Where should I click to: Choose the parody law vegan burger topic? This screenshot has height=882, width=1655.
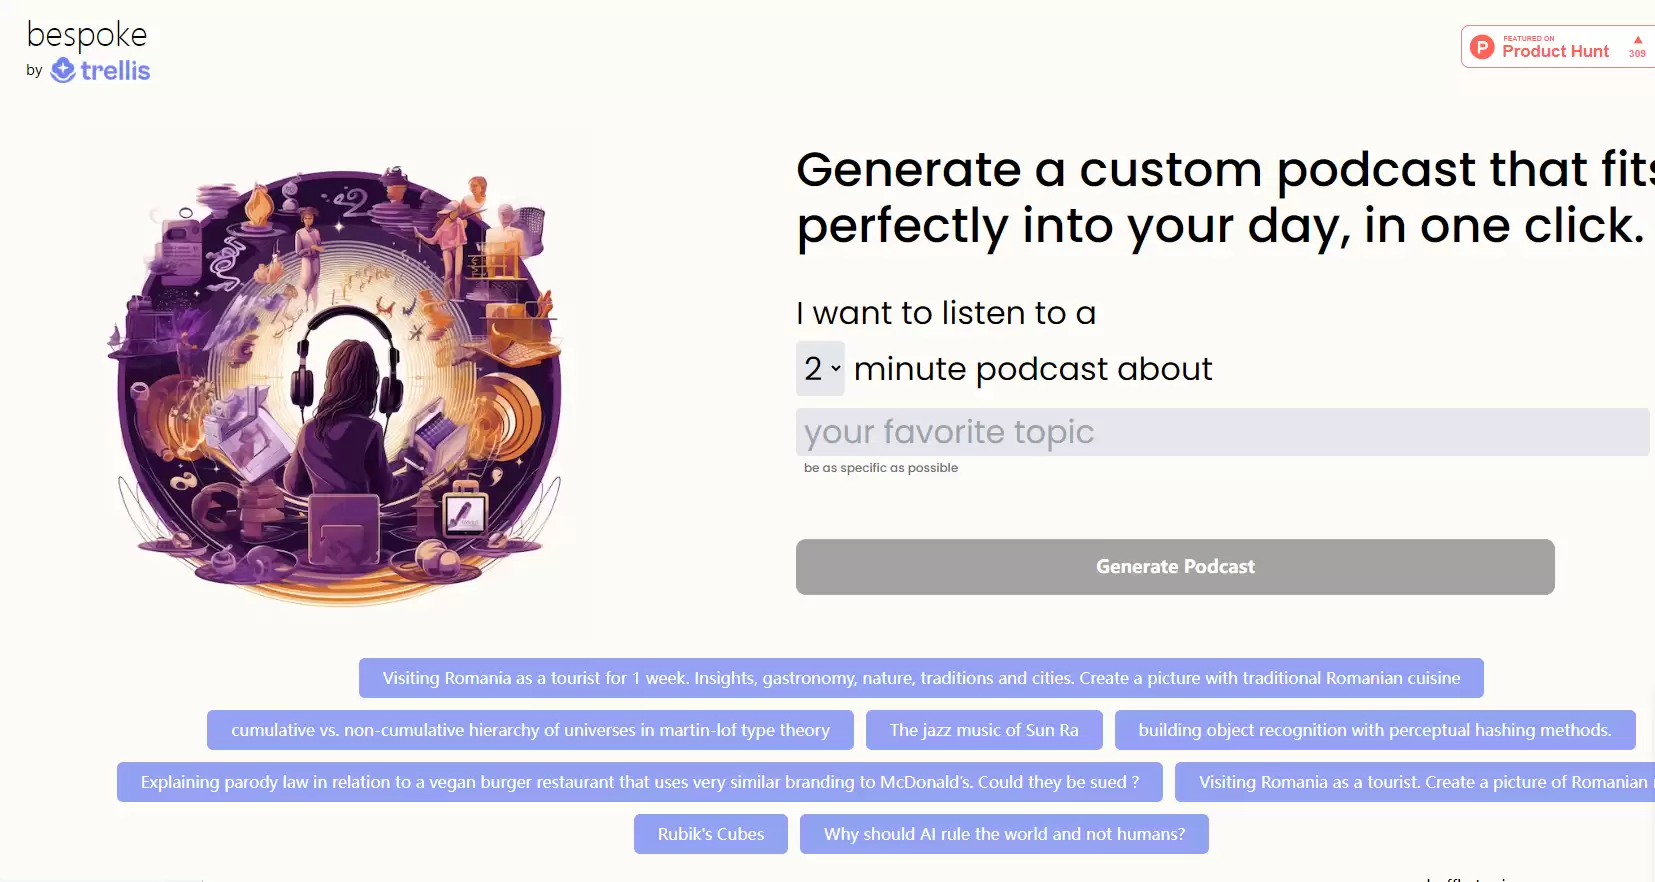pos(640,782)
